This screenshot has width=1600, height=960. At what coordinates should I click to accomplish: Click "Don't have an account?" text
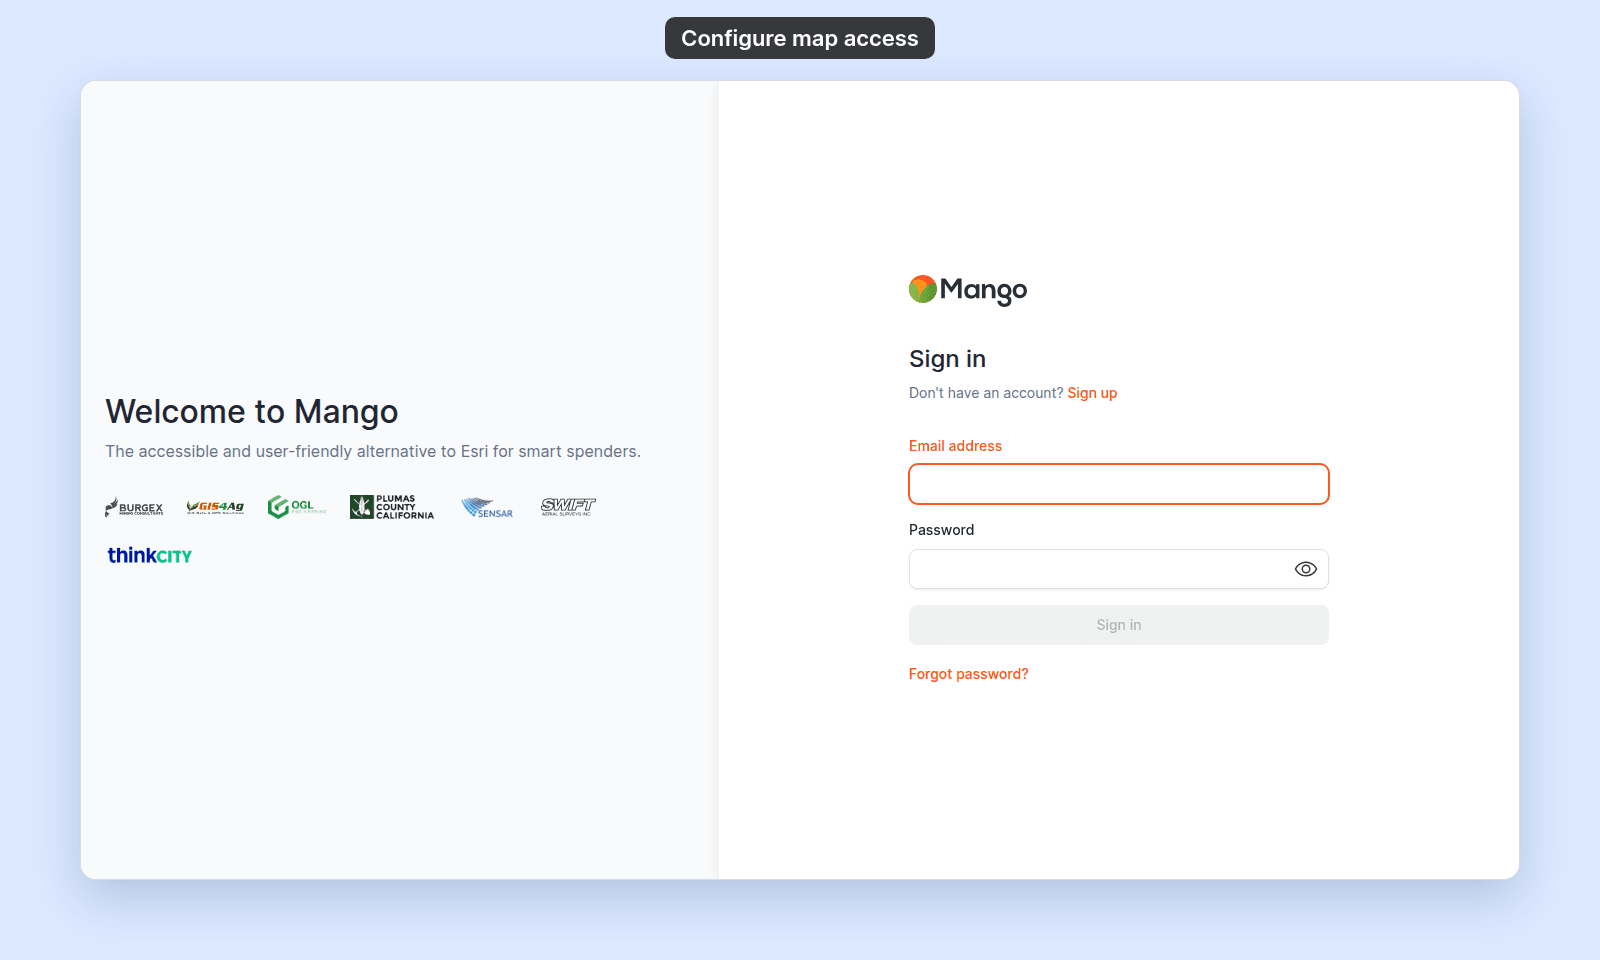point(986,393)
